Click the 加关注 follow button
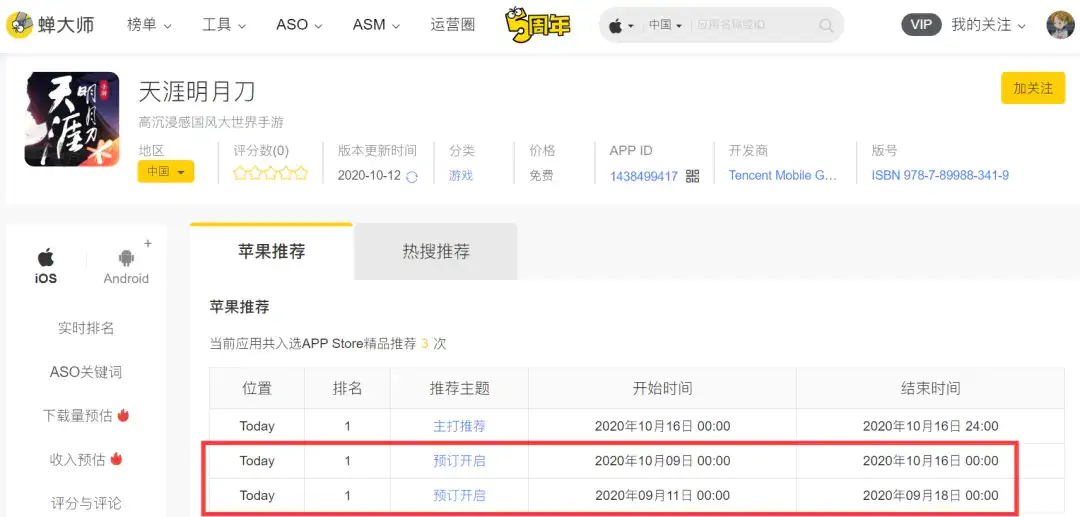Screen dimensions: 1080x517 click(1033, 88)
